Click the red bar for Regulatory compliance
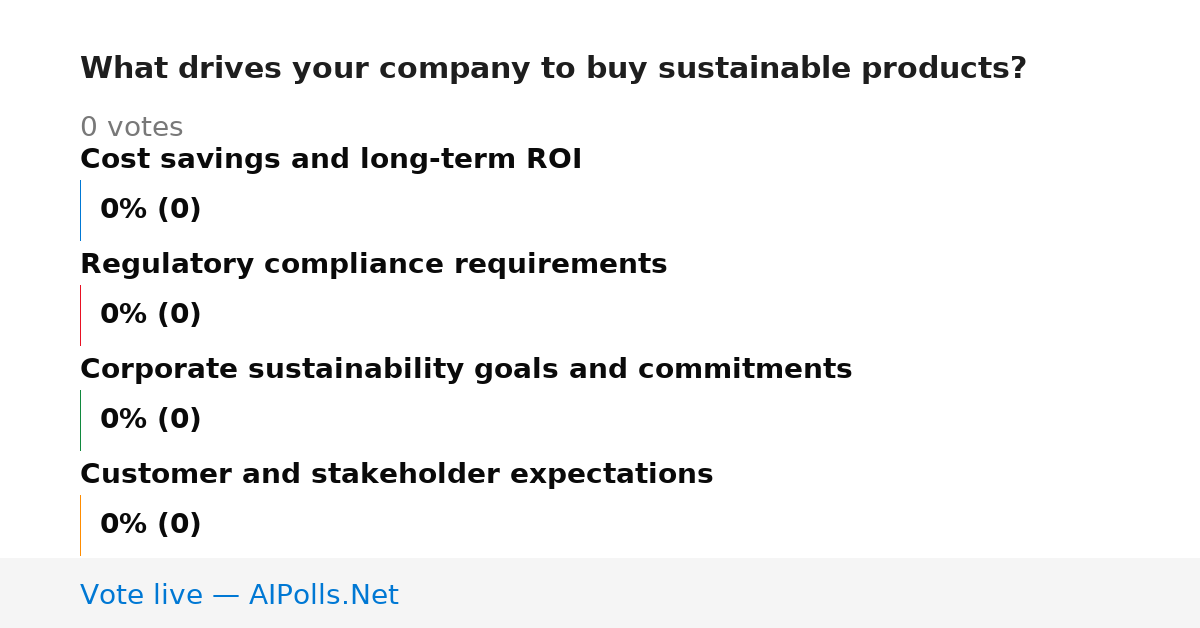 [80, 315]
